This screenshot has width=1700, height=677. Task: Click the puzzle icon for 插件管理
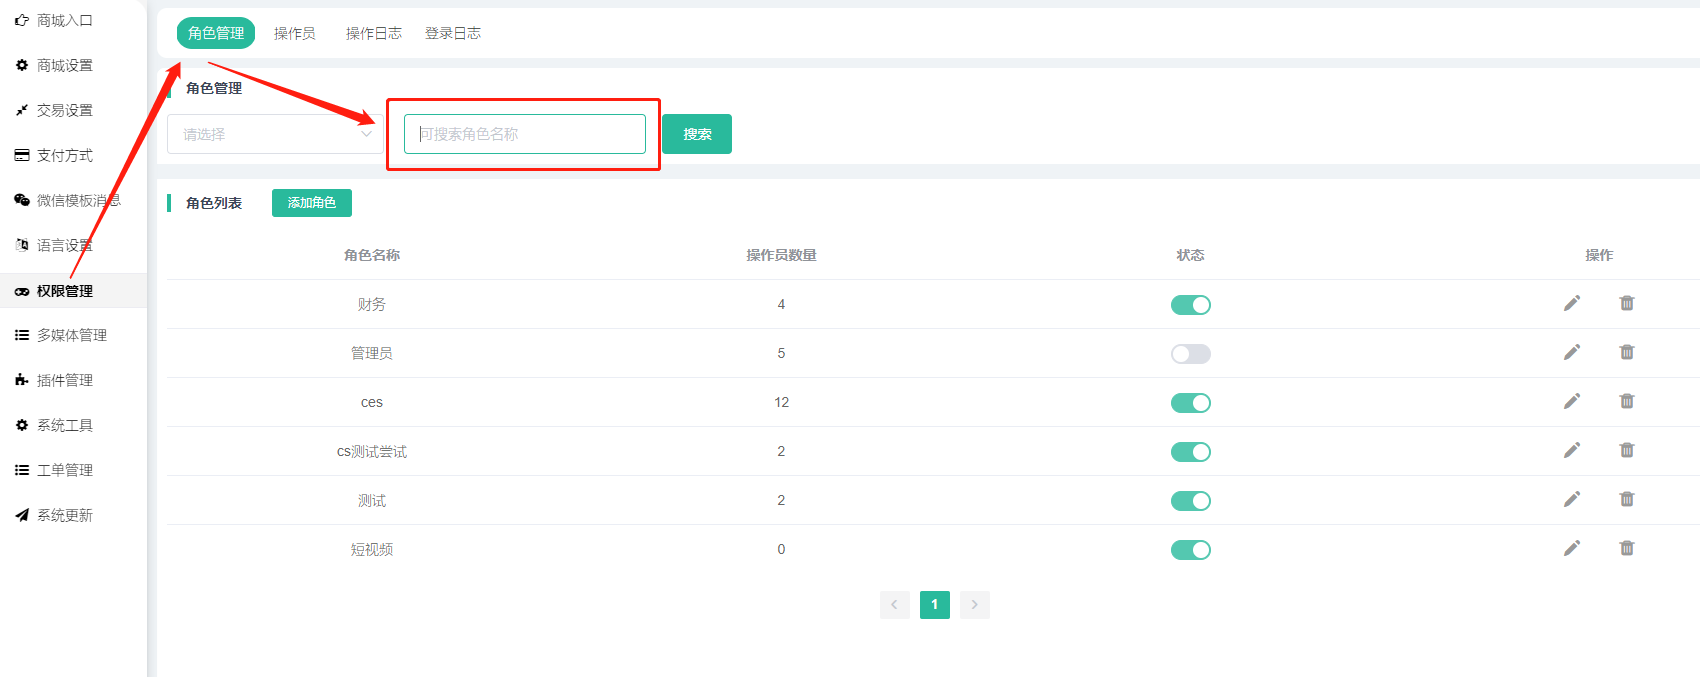22,380
